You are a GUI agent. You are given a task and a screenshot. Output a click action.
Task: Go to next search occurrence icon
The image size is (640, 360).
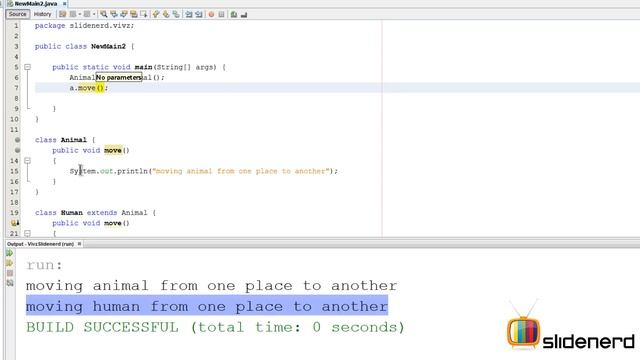[124, 14]
